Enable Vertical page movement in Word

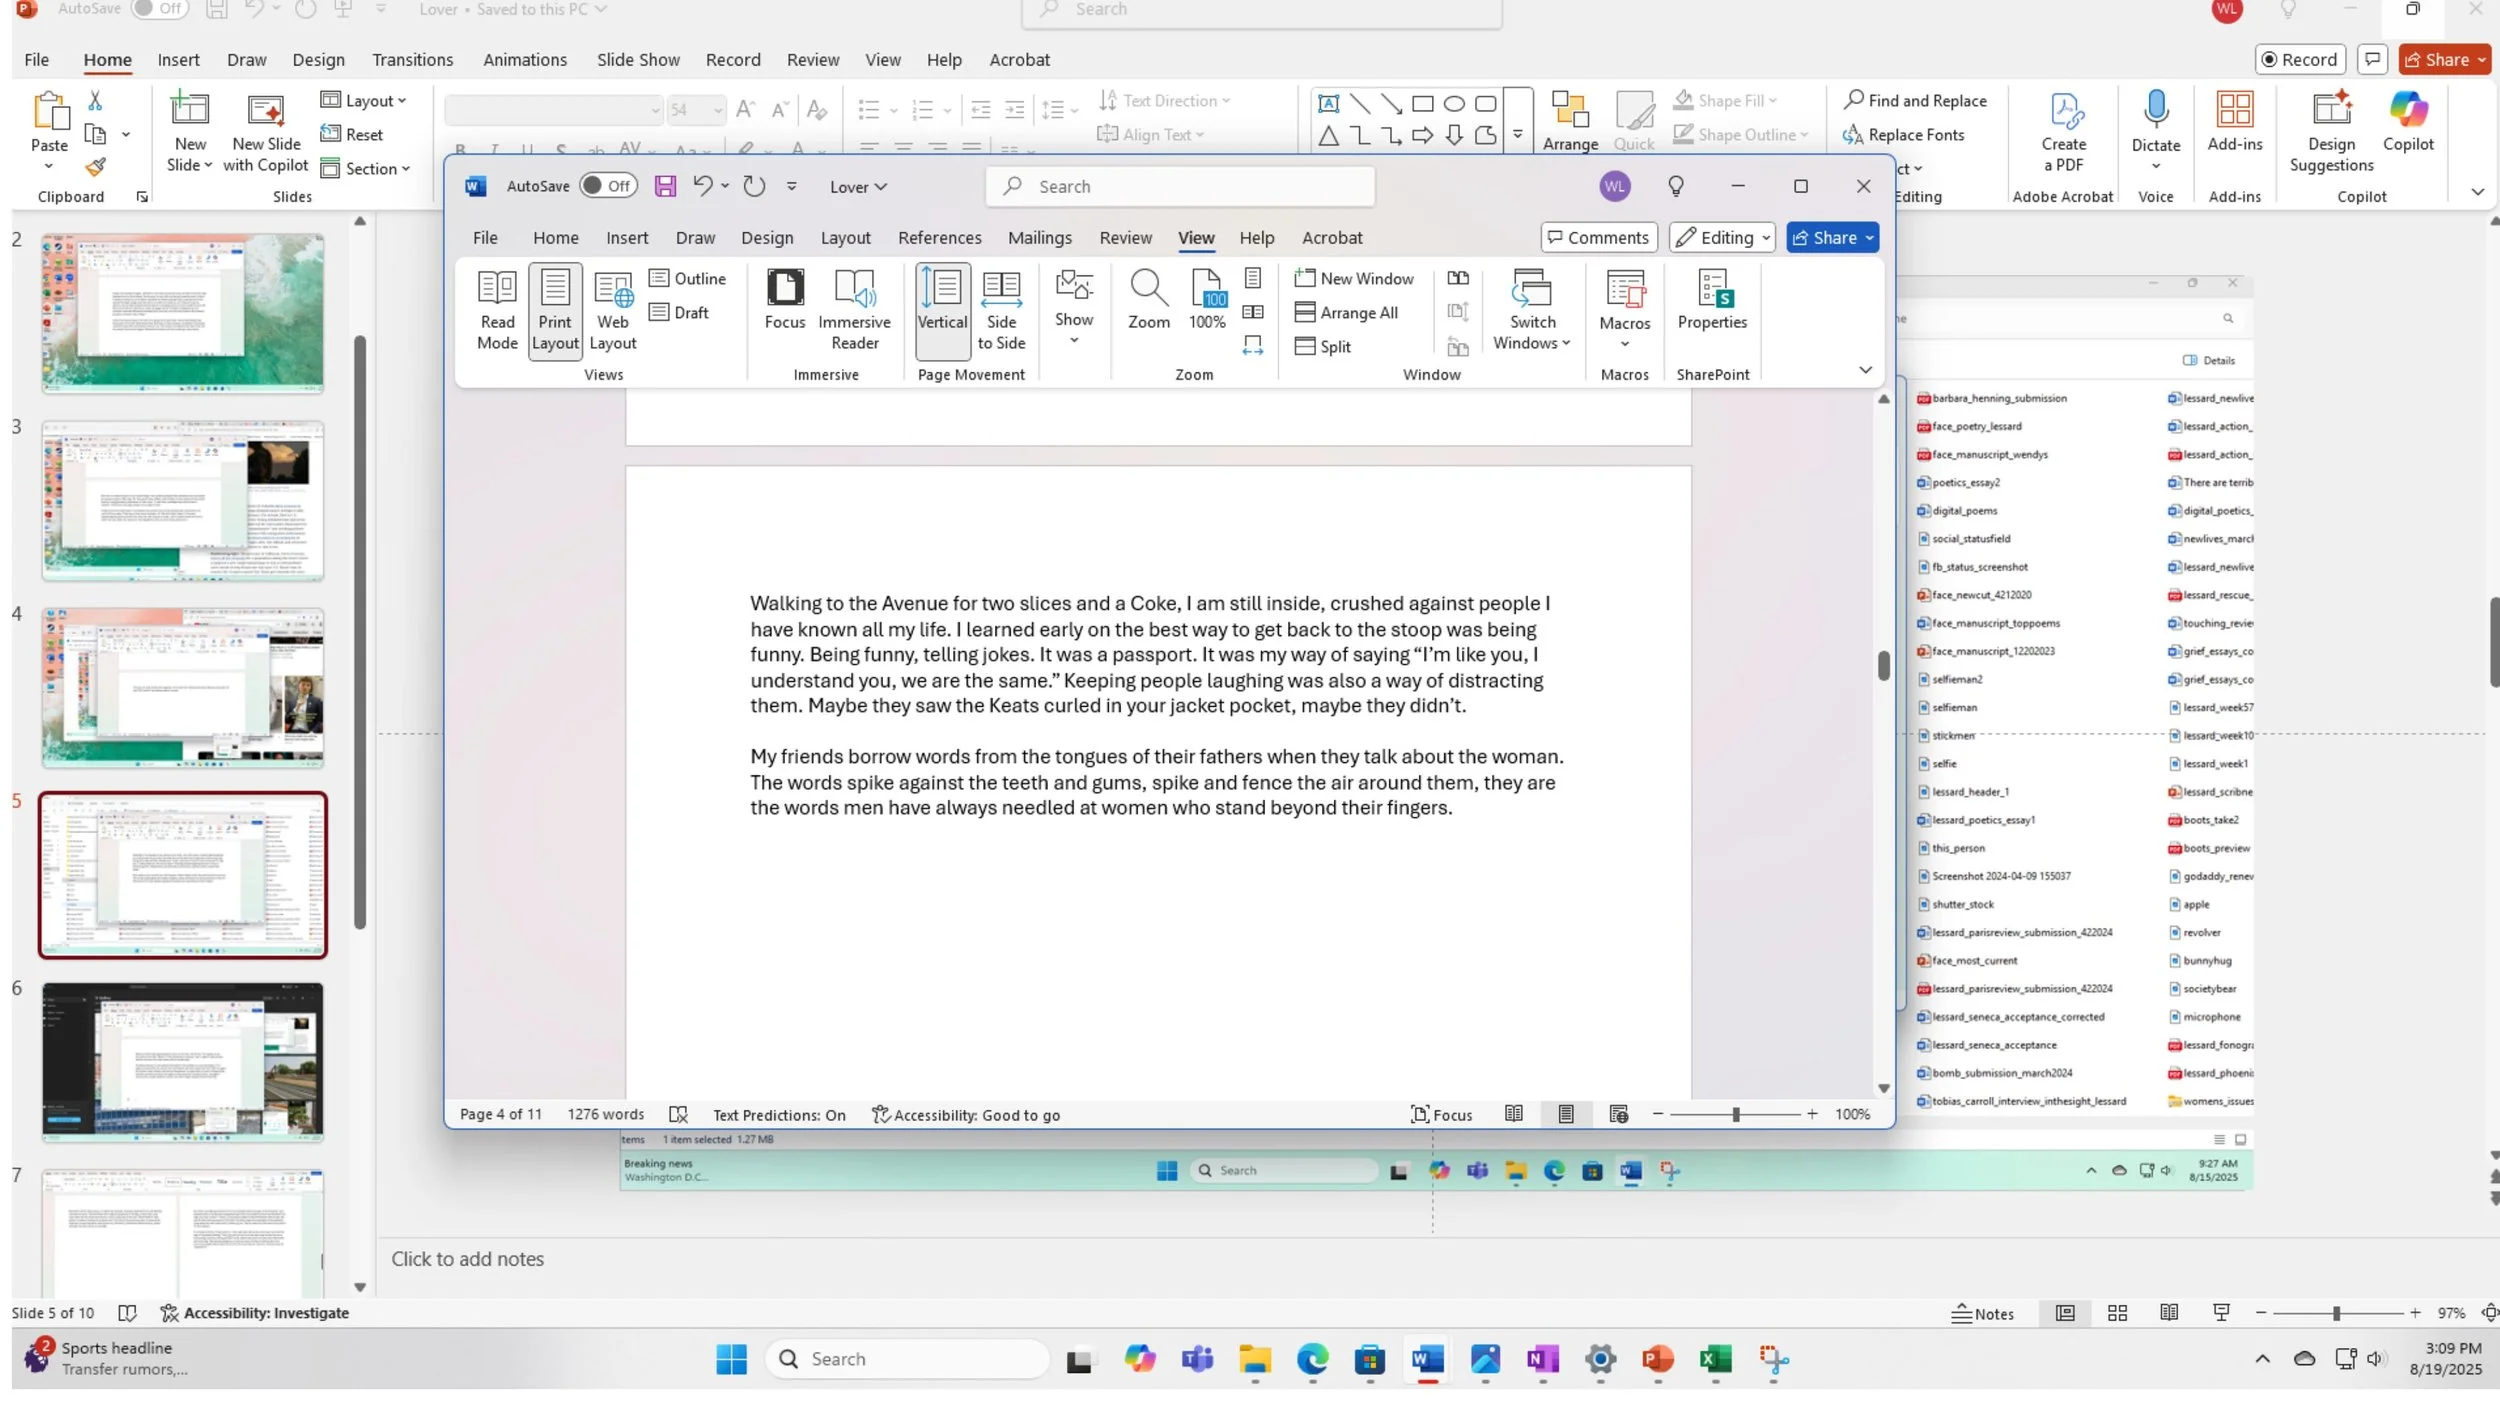point(942,311)
